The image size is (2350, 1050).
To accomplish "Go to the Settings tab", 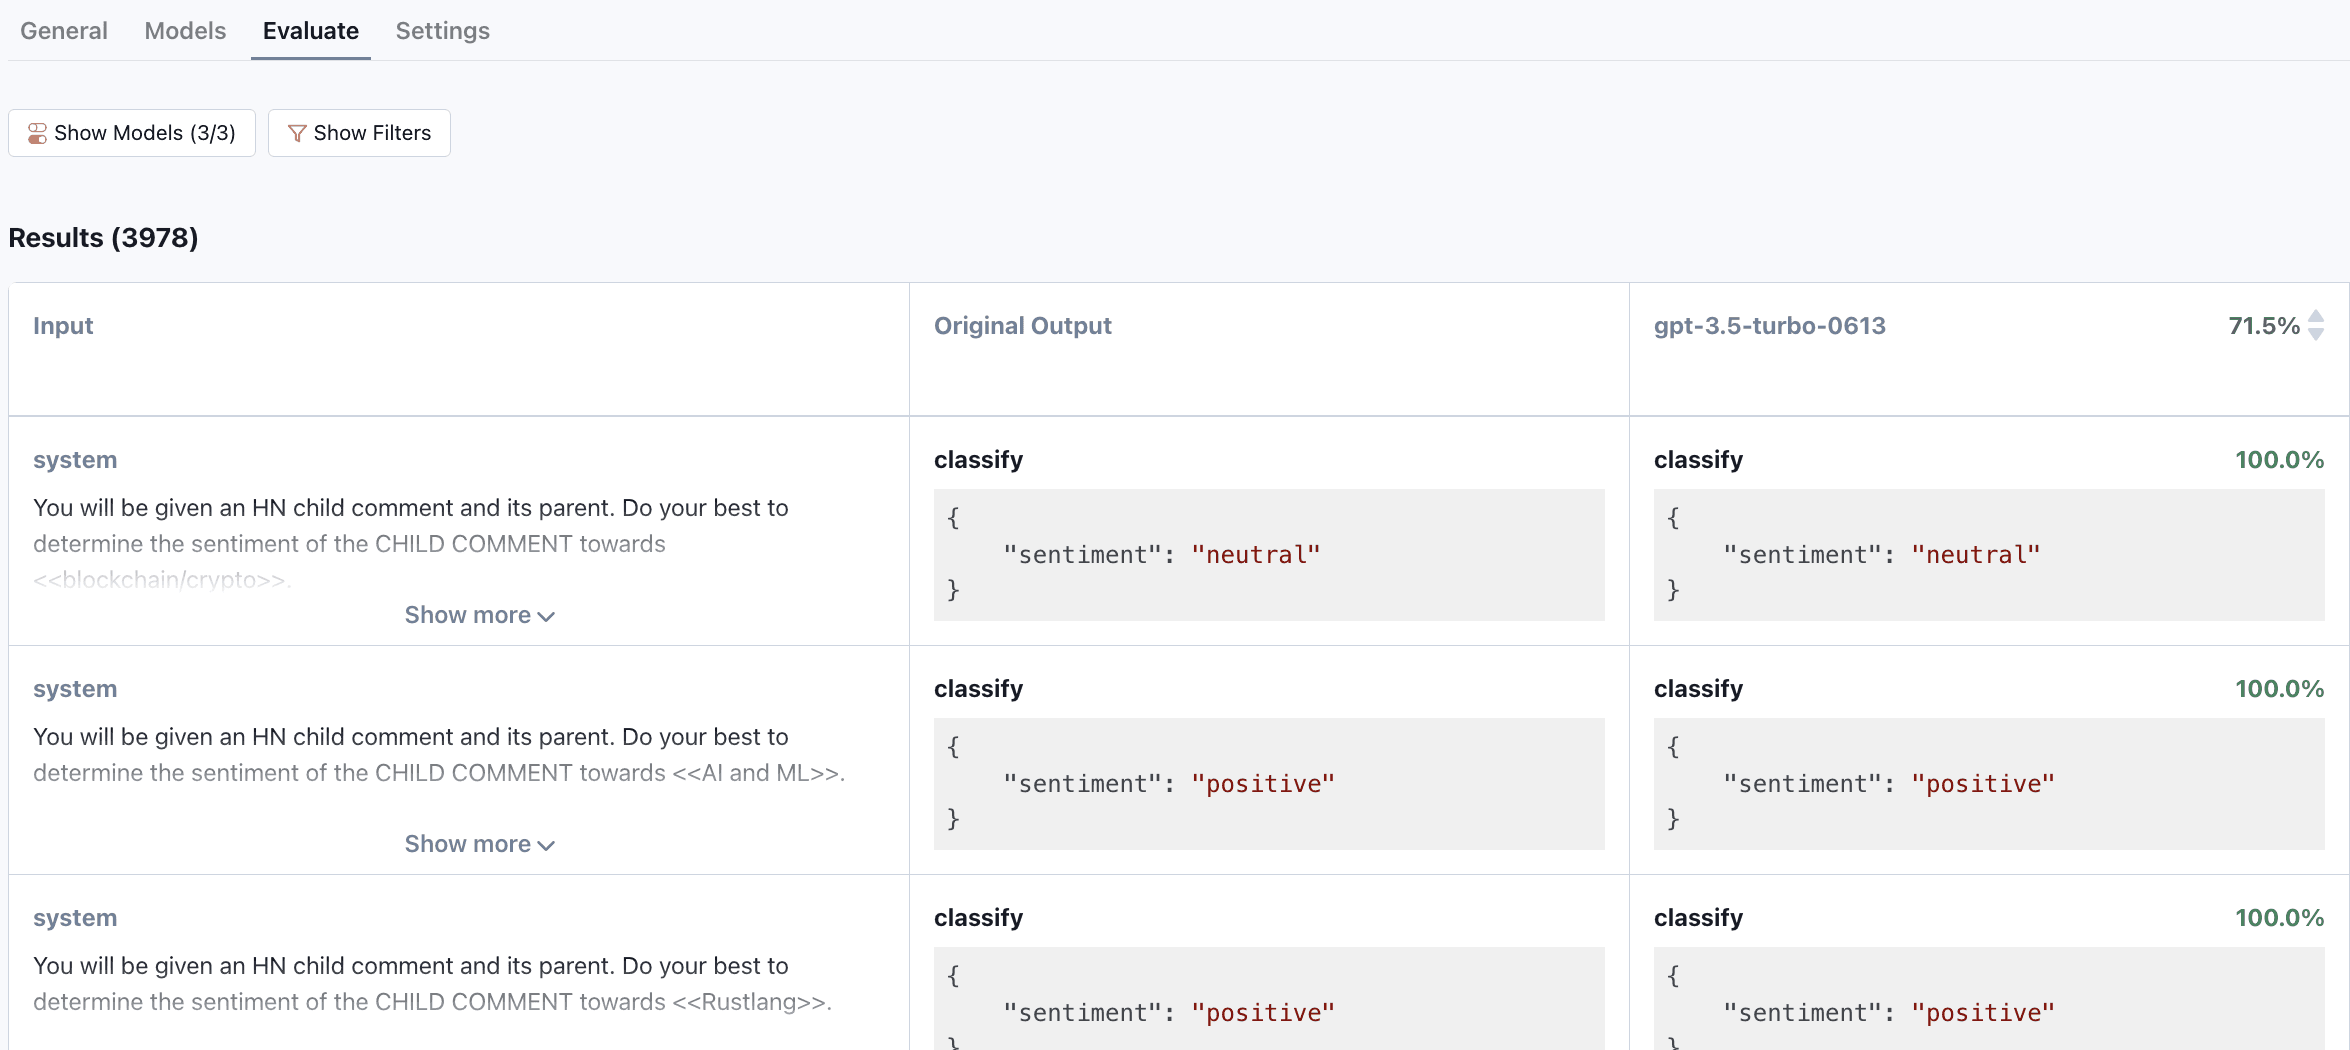I will [x=442, y=31].
